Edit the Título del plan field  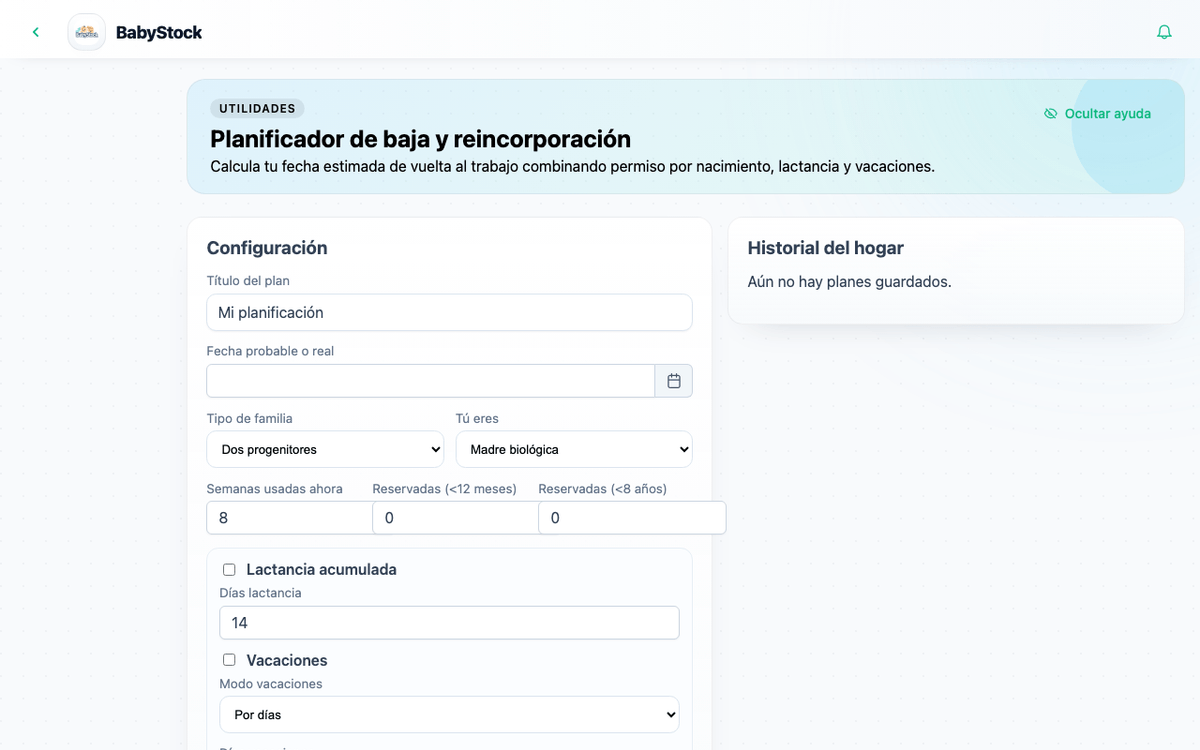coord(449,312)
